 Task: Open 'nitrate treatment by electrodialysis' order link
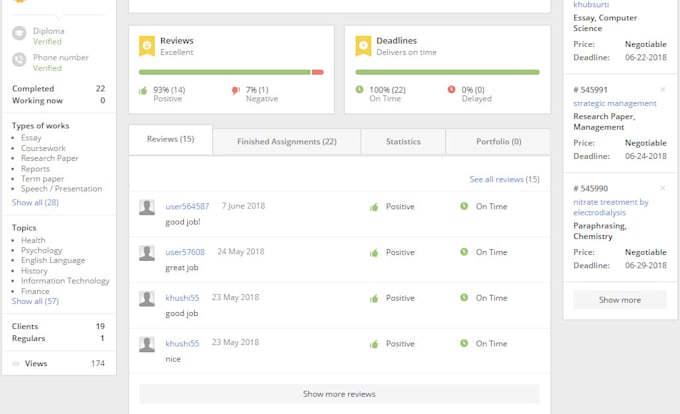tap(611, 207)
